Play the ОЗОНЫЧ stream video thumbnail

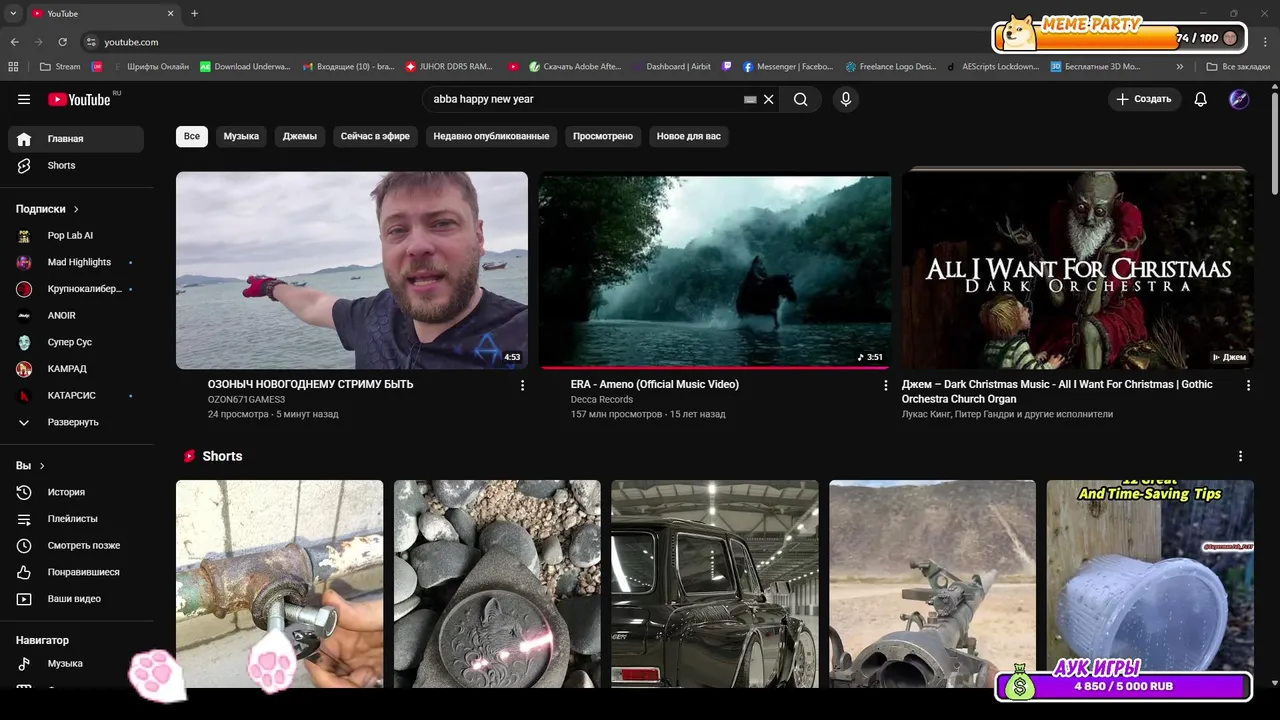tap(352, 270)
